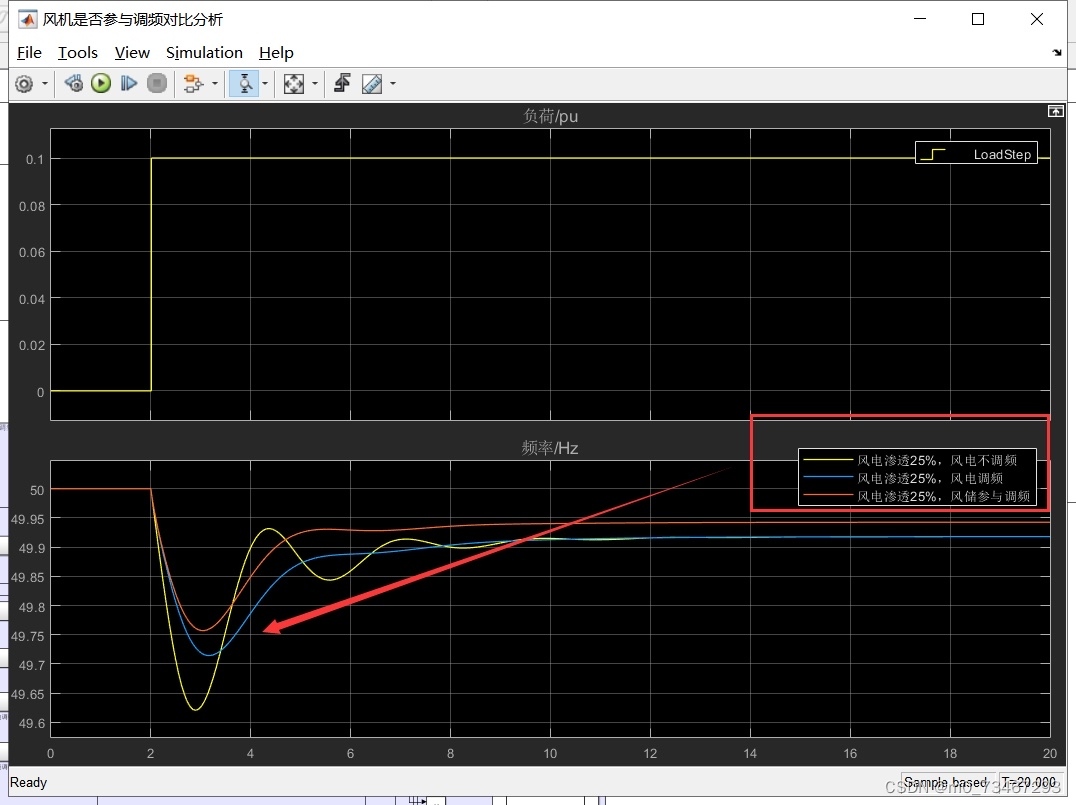The image size is (1076, 805).
Task: Open the Scale Axes dropdown arrow
Action: point(315,84)
